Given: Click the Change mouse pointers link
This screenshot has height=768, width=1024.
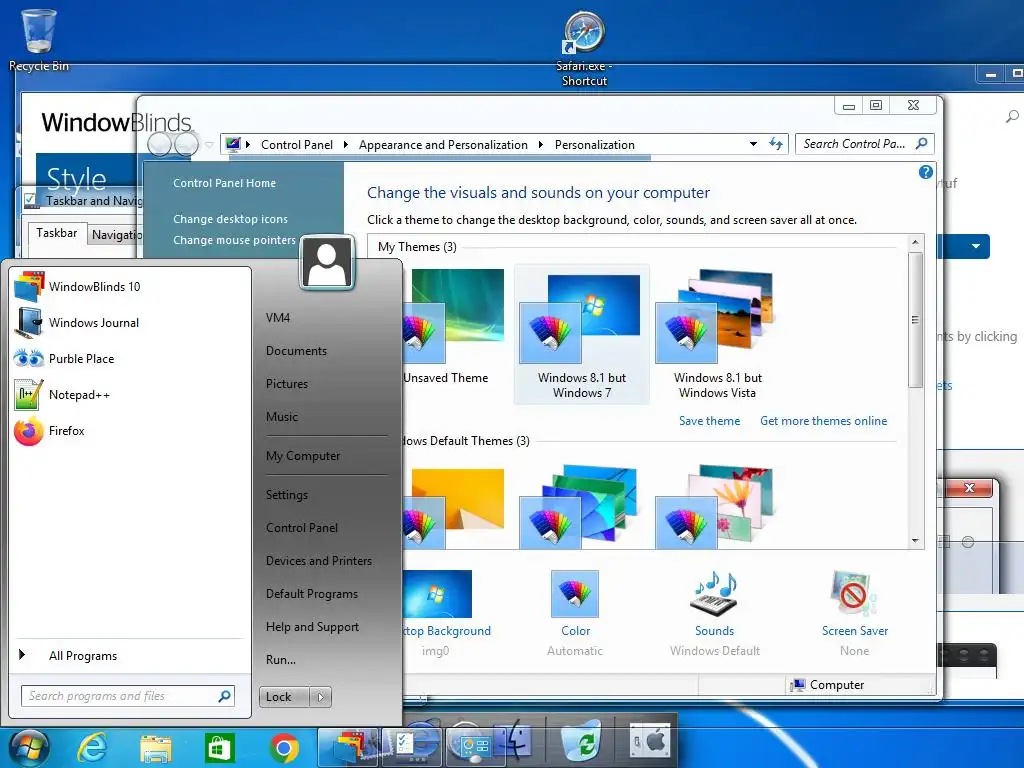Looking at the screenshot, I should [x=234, y=240].
